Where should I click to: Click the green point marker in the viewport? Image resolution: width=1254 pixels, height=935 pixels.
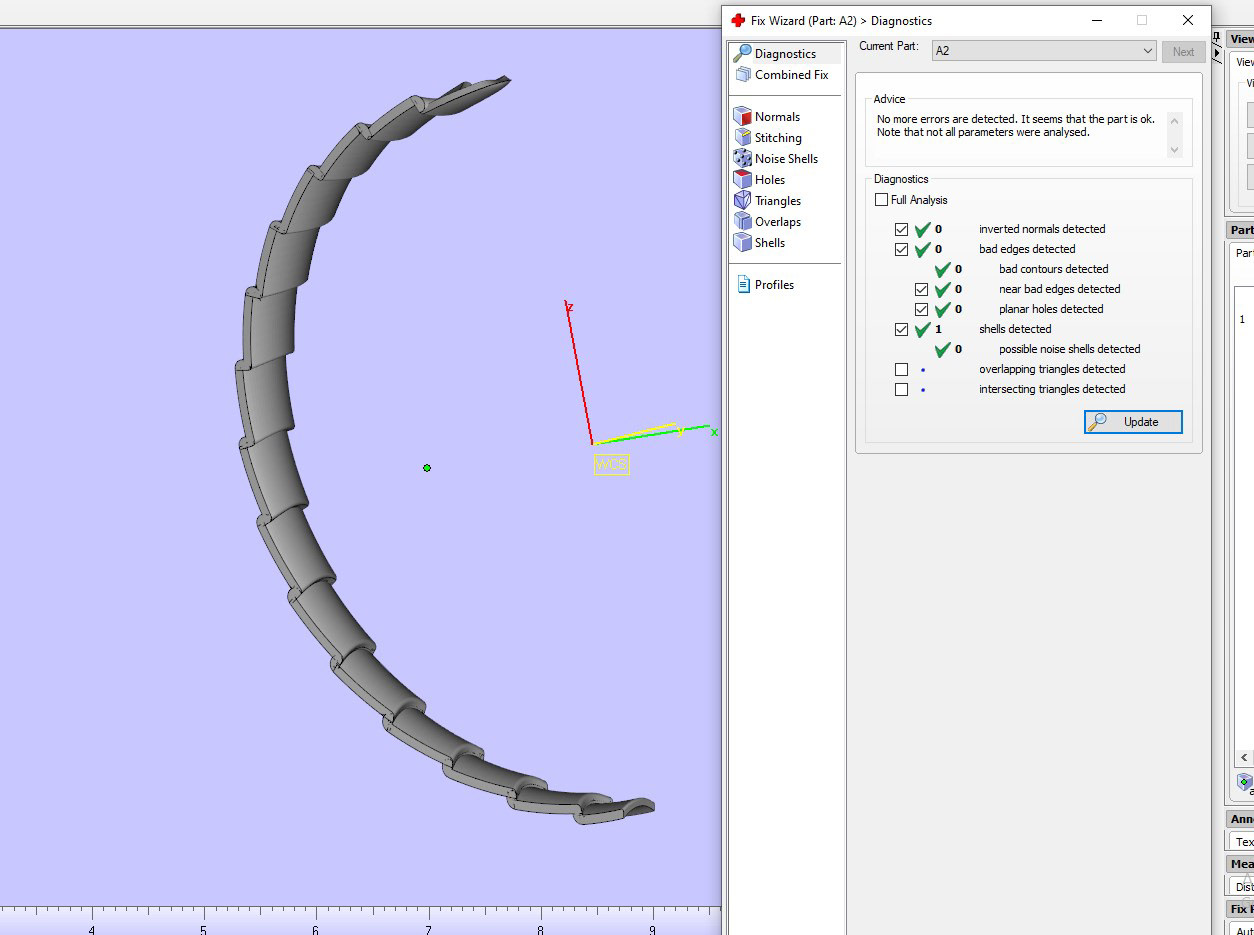click(427, 468)
